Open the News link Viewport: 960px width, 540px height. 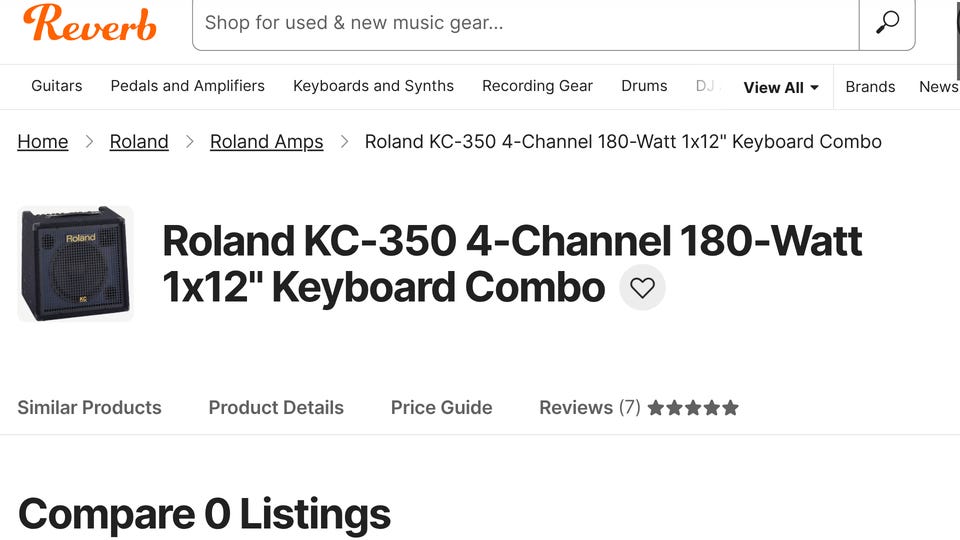938,87
